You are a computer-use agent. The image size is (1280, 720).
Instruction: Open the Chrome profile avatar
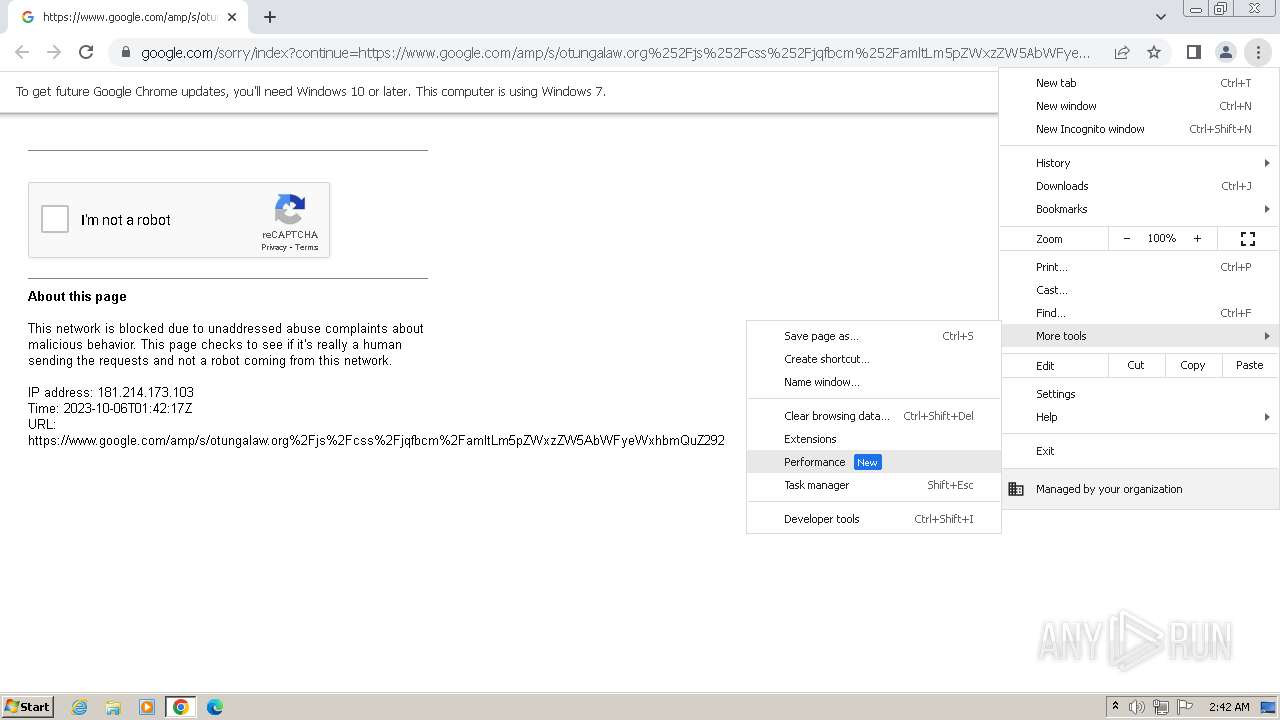coord(1225,52)
